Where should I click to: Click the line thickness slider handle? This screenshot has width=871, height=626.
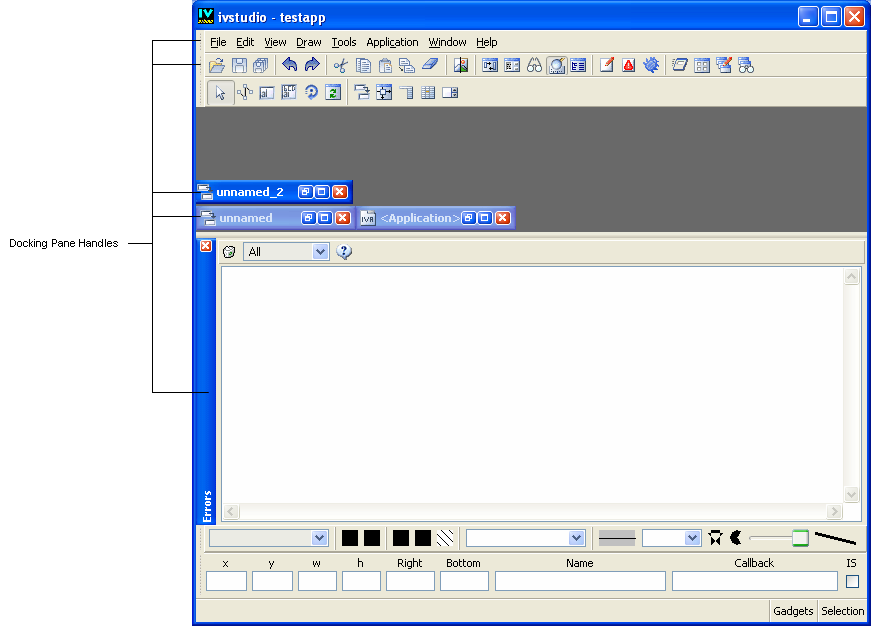coord(800,538)
